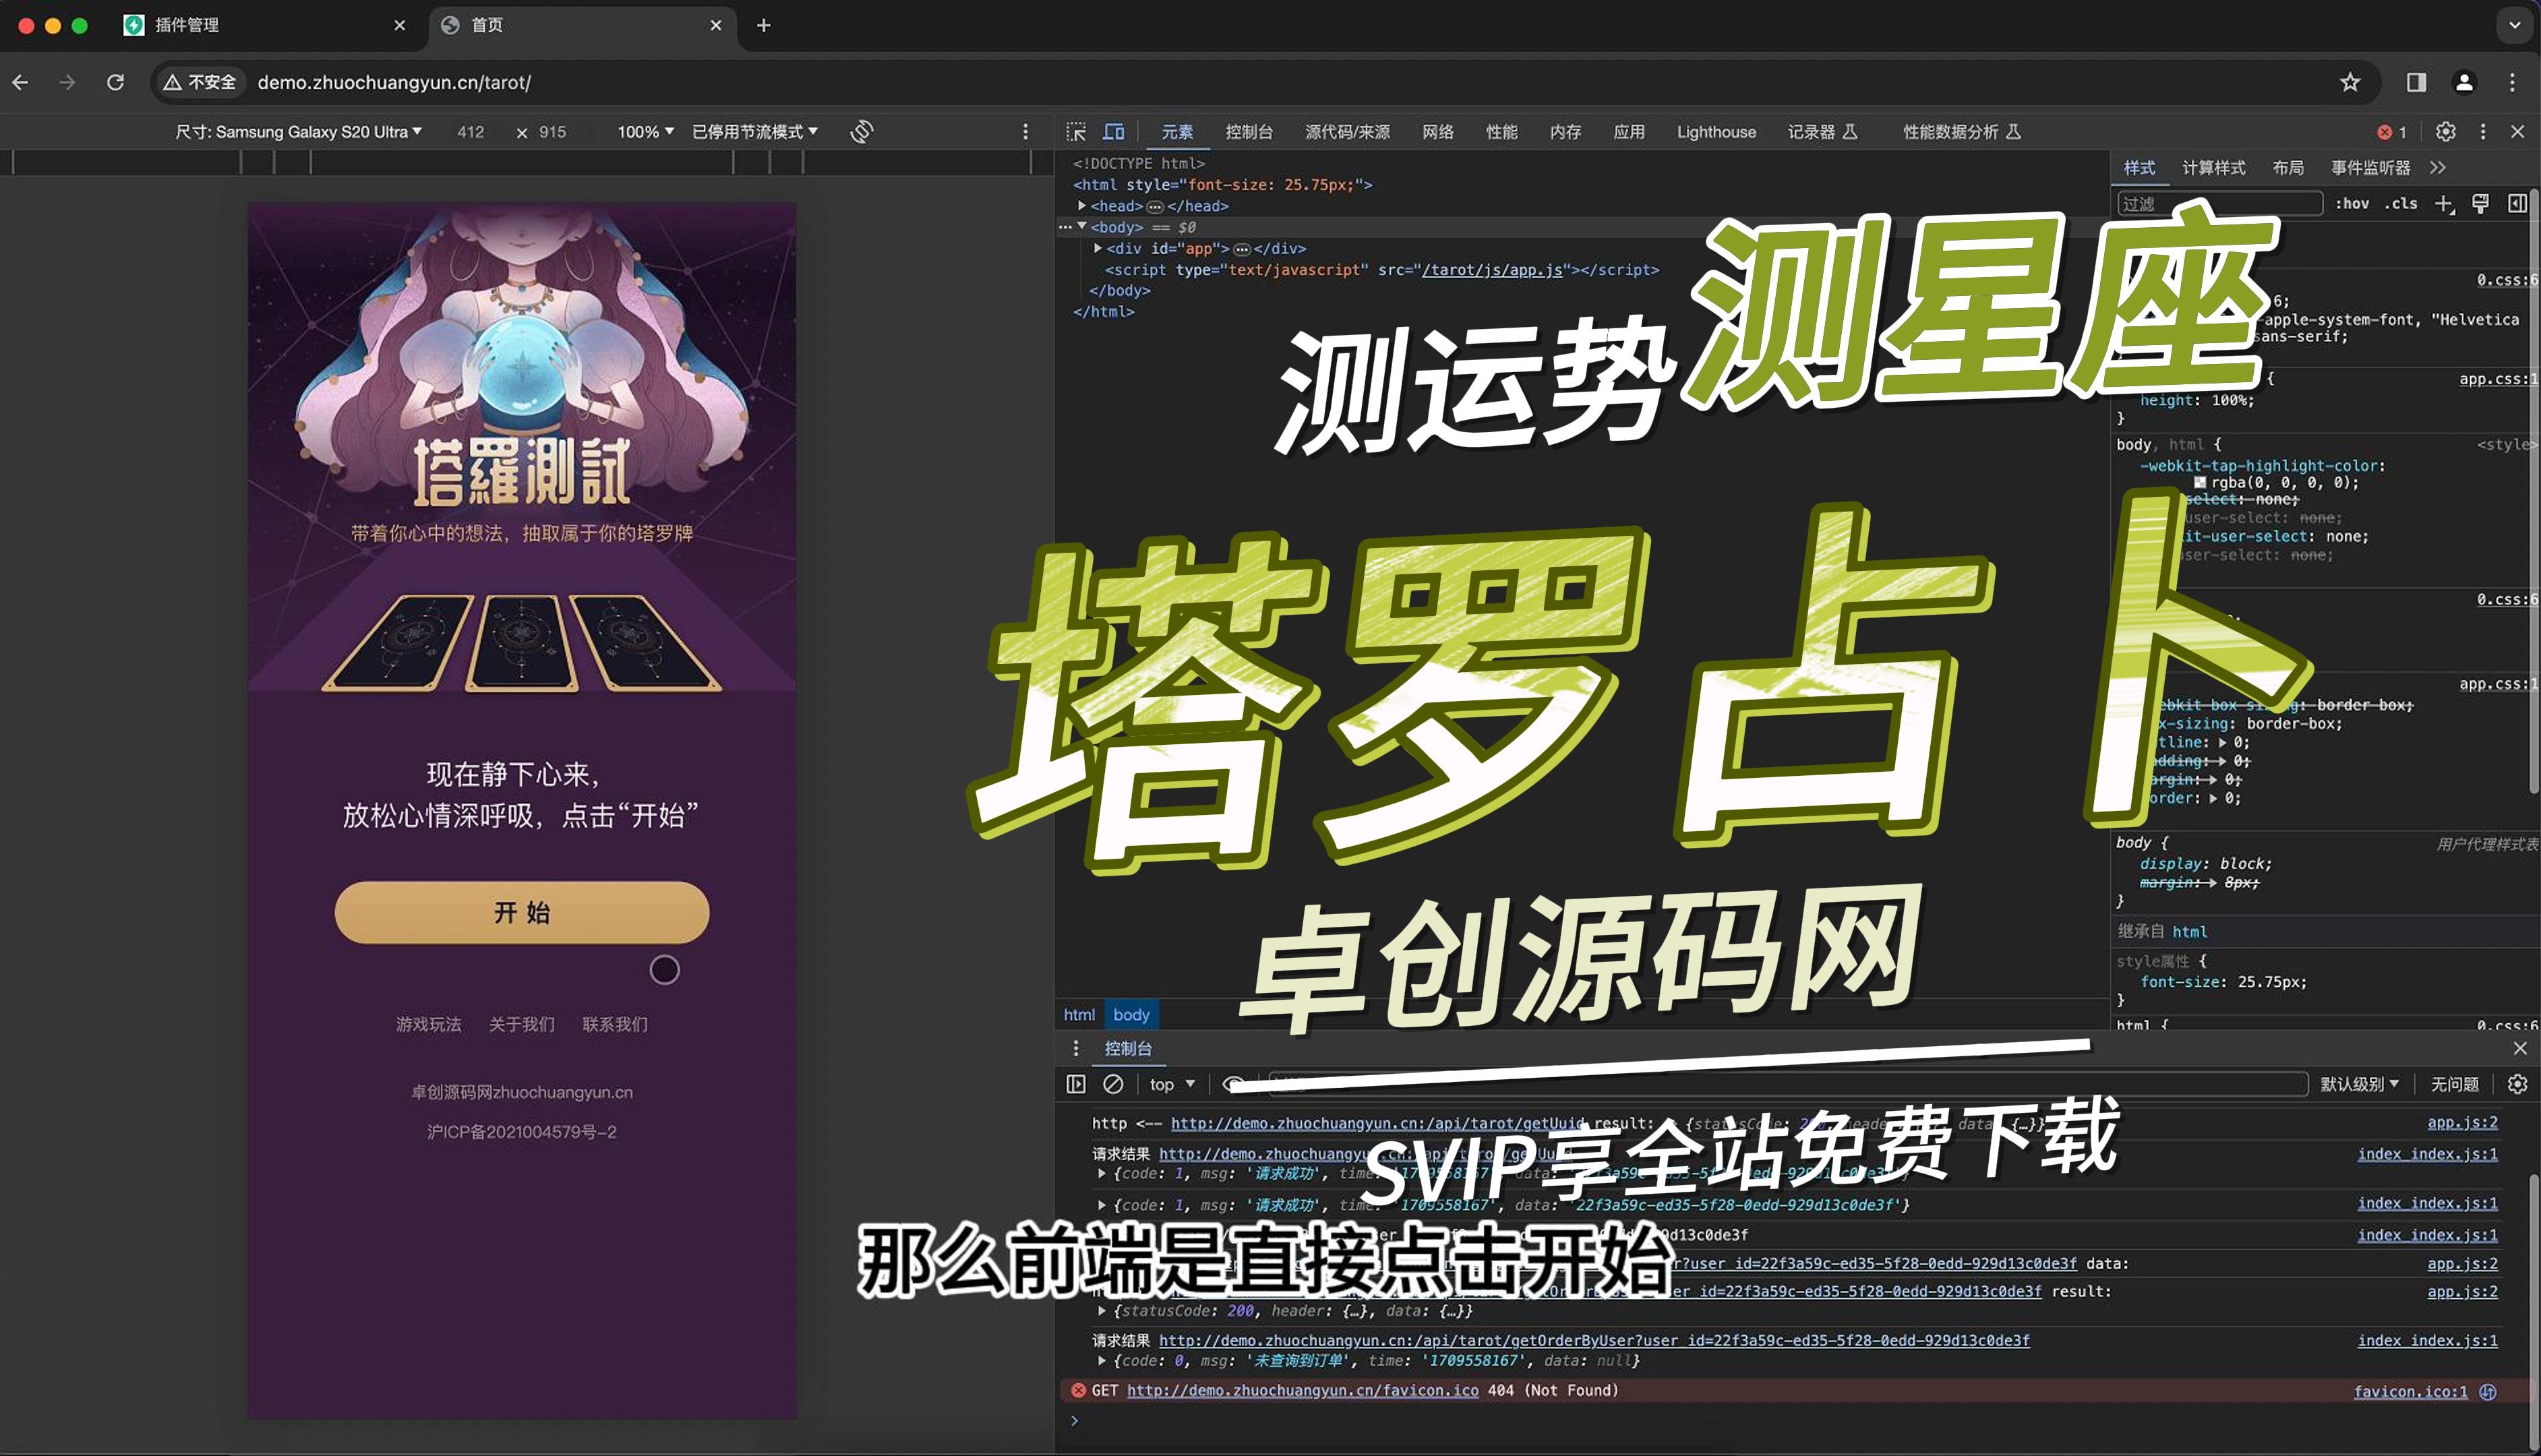Viewport: 2541px width, 1456px height.
Task: Click the rgba(0, 0, 0, 0) color swatch
Action: (2200, 483)
